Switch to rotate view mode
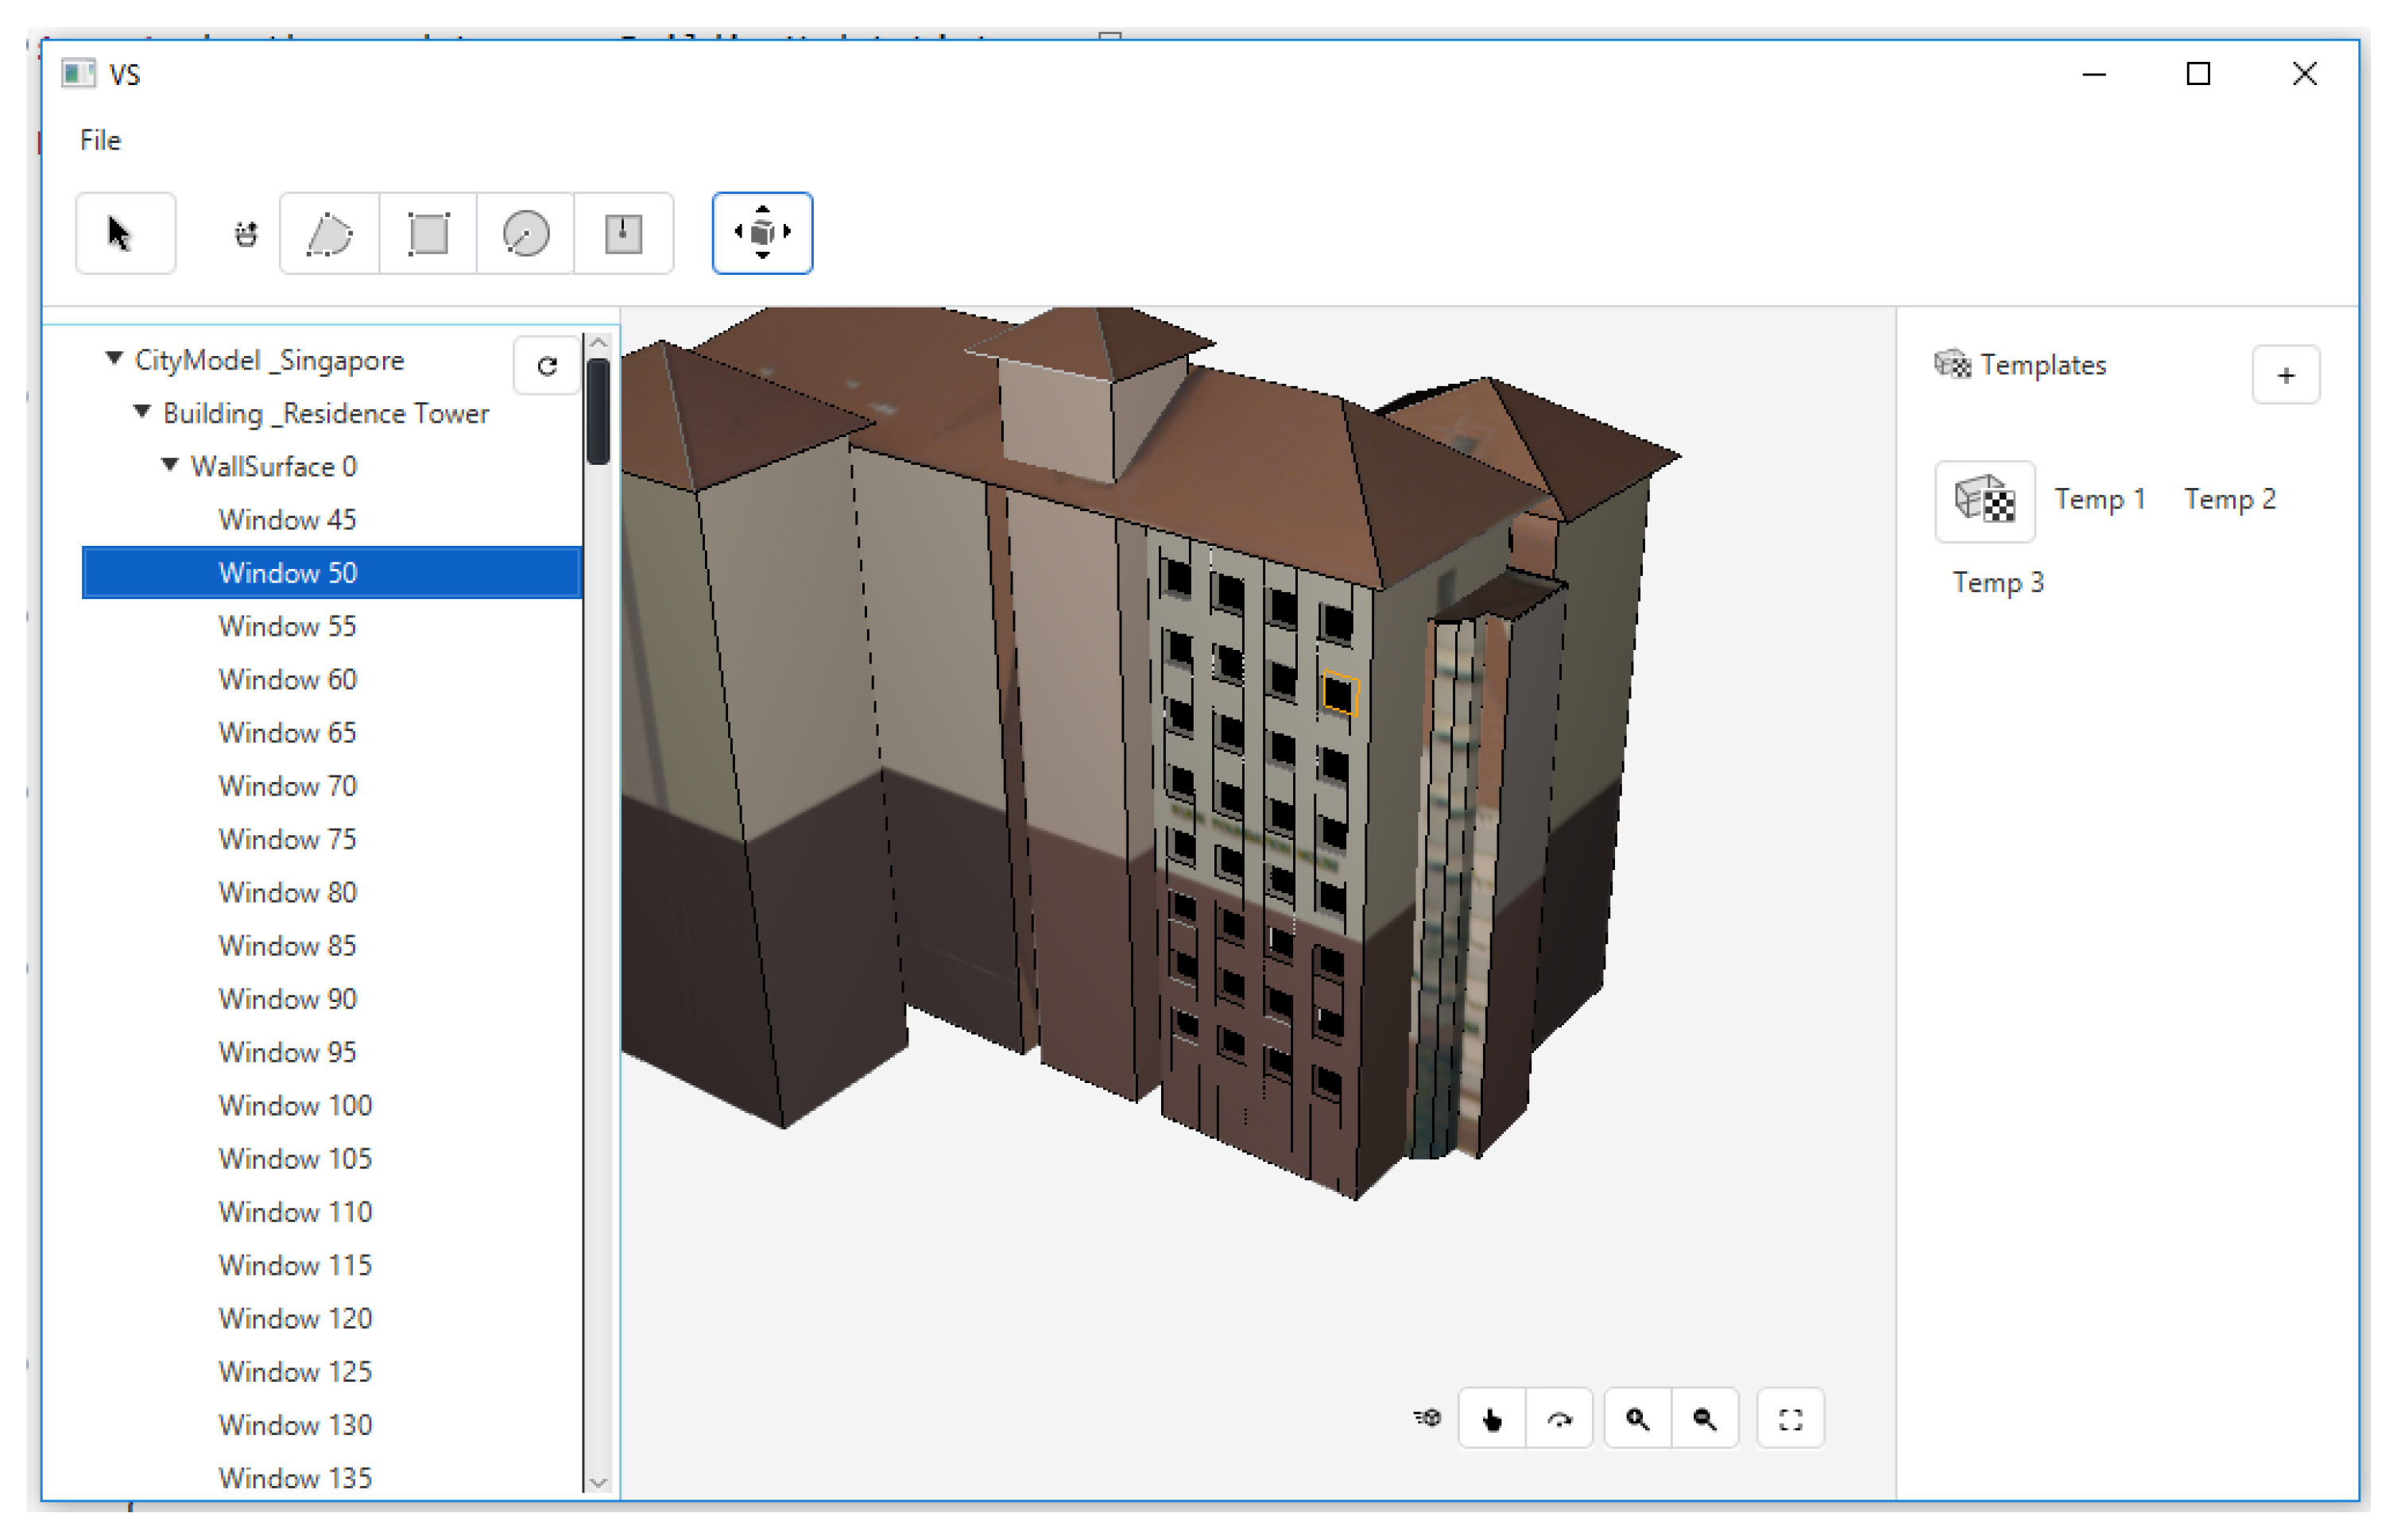This screenshot has height=1540, width=2397. [1559, 1418]
